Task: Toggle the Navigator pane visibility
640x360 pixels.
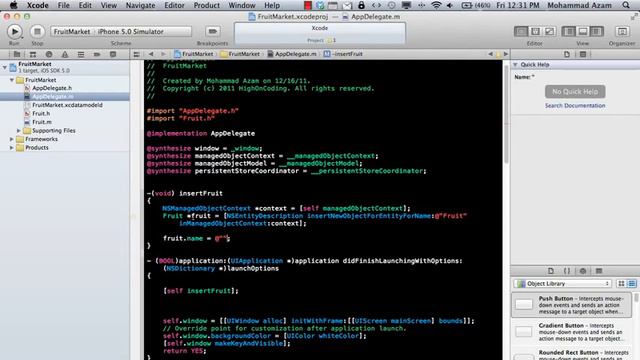Action: (x=569, y=31)
